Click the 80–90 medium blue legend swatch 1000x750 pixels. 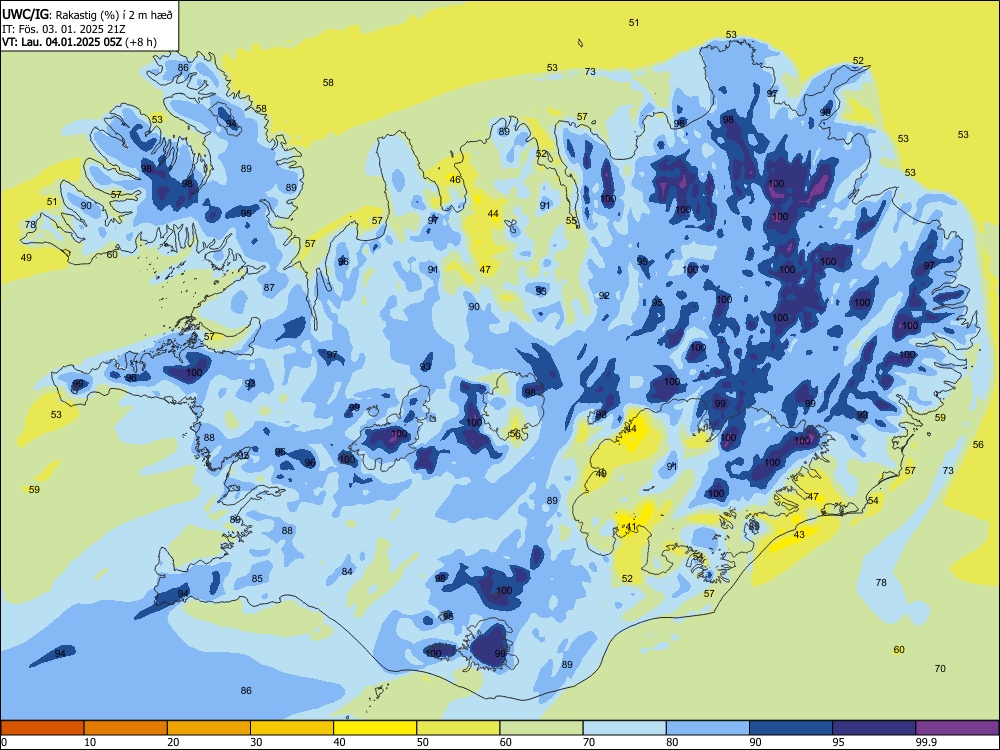coord(708,728)
